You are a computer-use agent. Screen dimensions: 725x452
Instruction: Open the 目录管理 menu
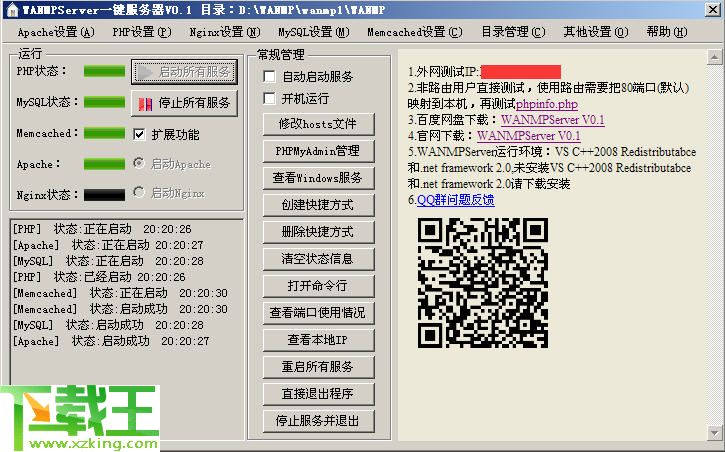[513, 32]
